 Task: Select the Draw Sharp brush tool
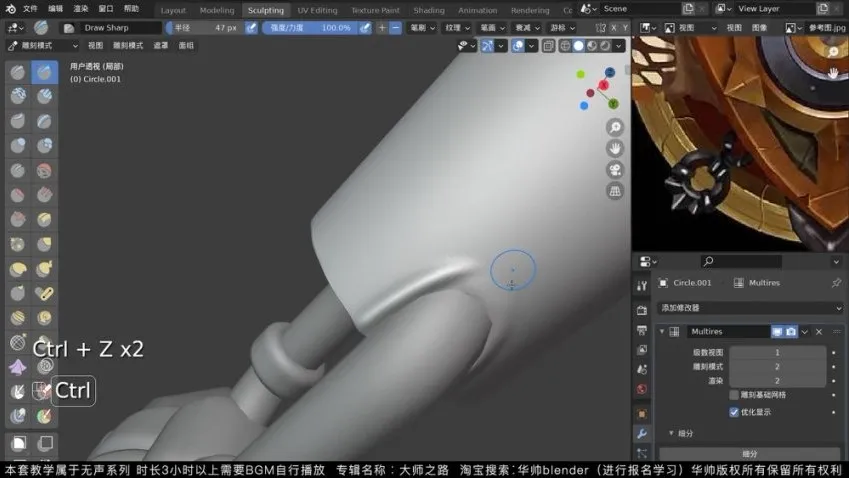44,71
